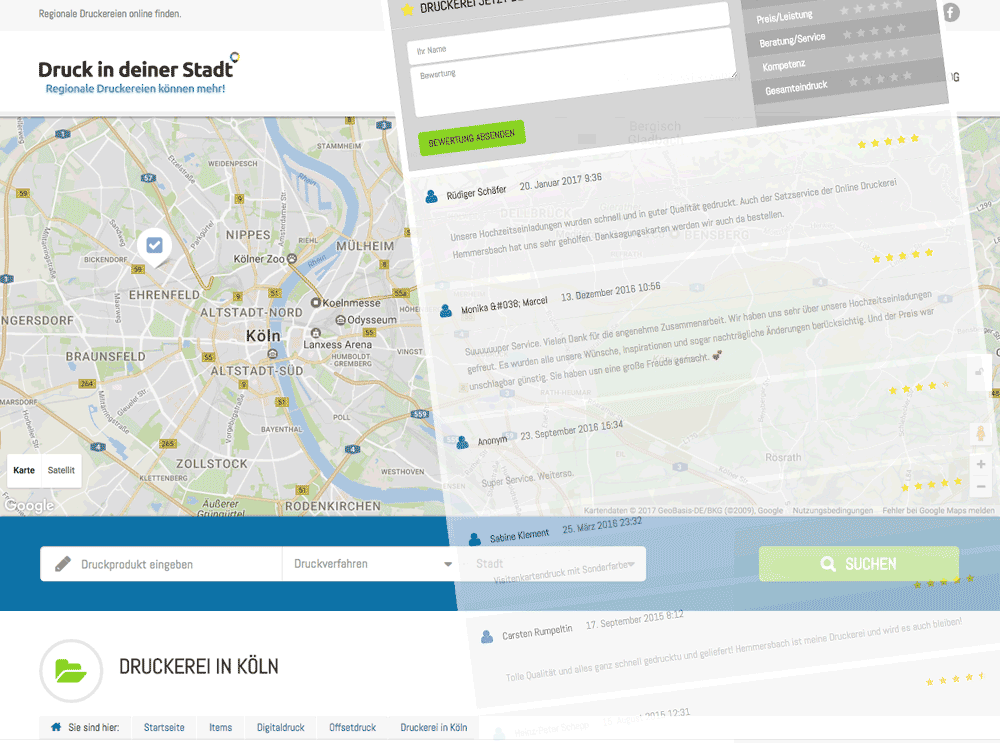The height and width of the screenshot is (743, 1000).
Task: Click Carsten Rumpeltin avatar icon
Action: pos(487,636)
